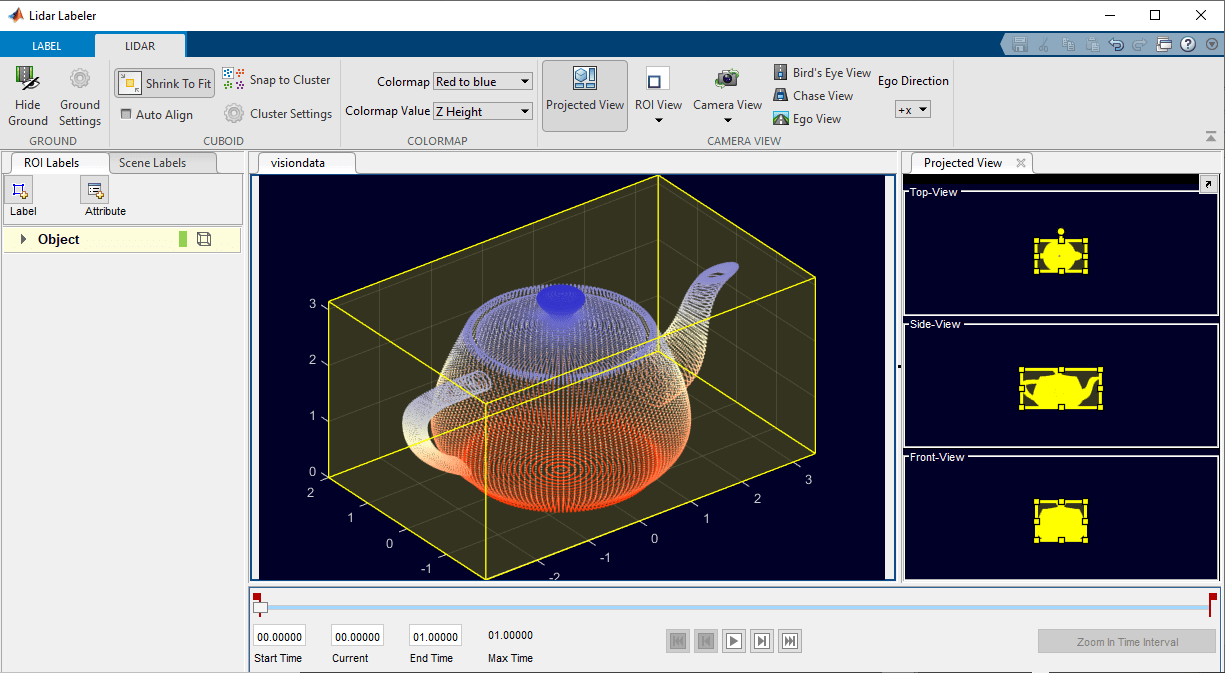Enable Auto Align for cuboids
The image size is (1225, 673).
click(158, 114)
